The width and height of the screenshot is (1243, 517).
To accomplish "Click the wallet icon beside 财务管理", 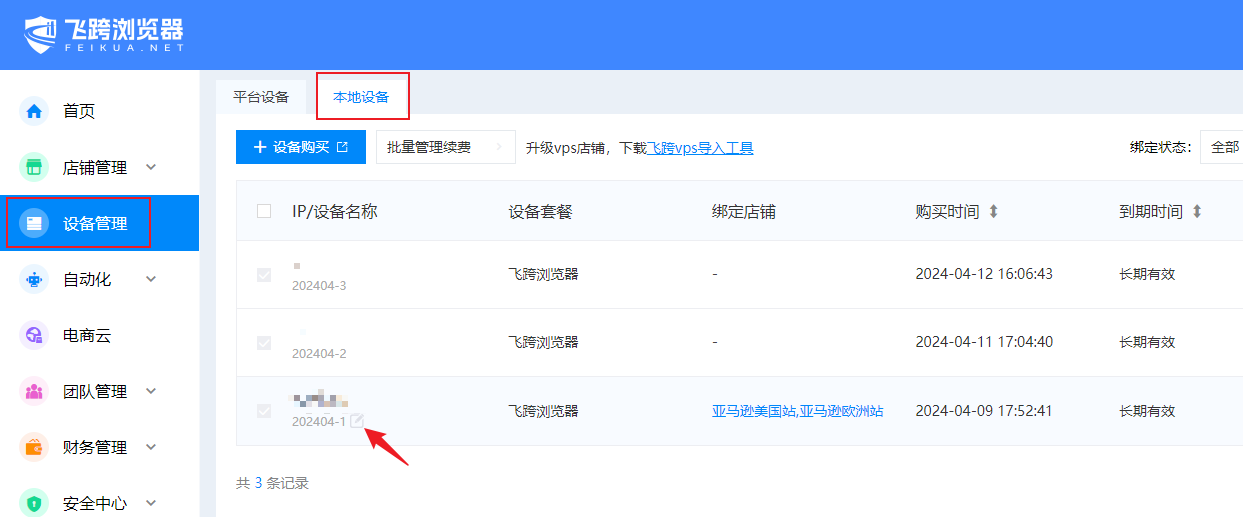I will (34, 447).
